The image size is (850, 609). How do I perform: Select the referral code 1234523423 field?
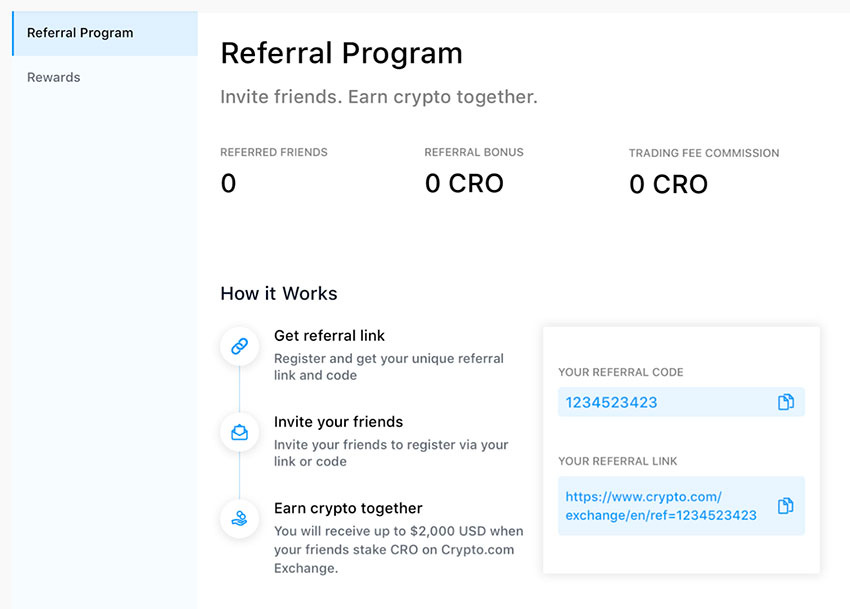(x=681, y=402)
